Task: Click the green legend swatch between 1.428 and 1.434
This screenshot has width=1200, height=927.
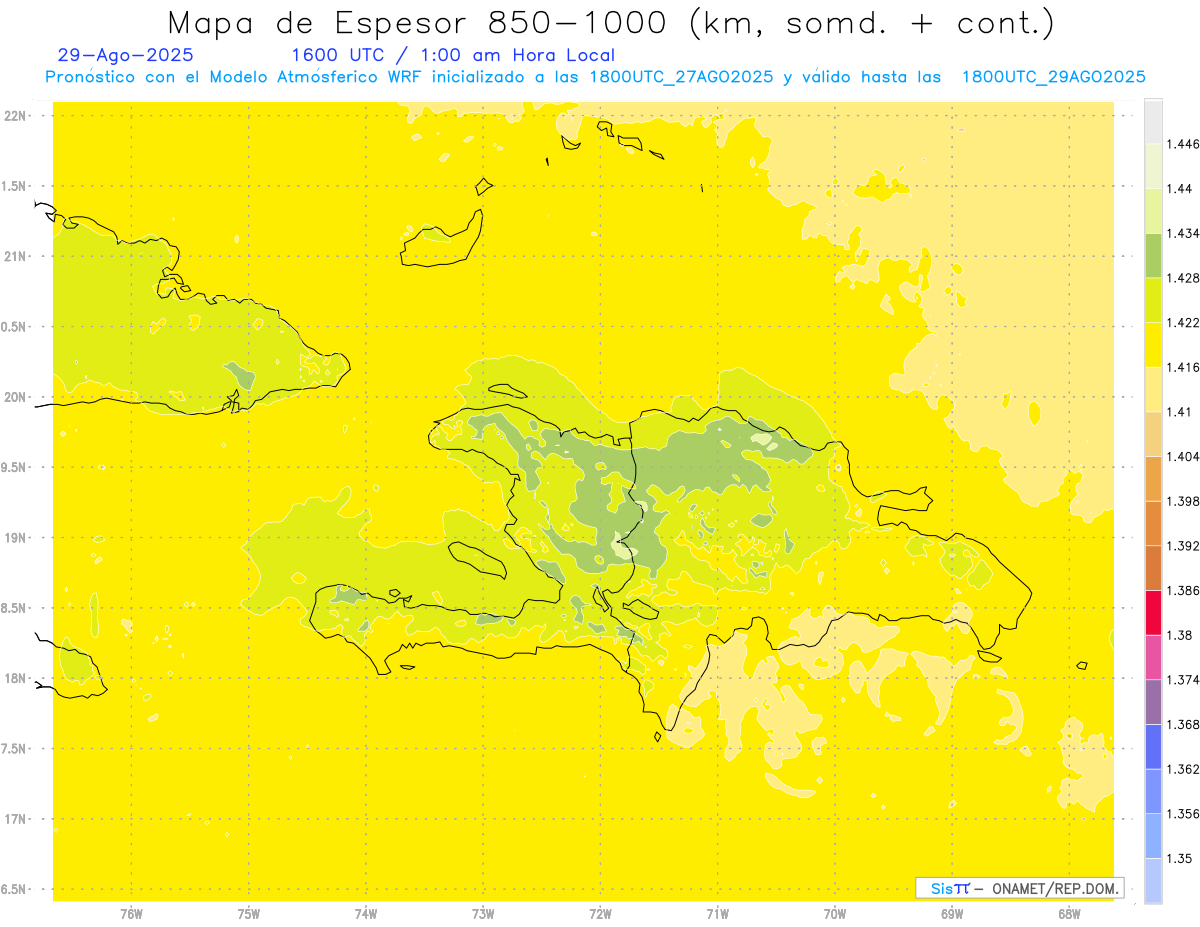Action: click(1153, 256)
